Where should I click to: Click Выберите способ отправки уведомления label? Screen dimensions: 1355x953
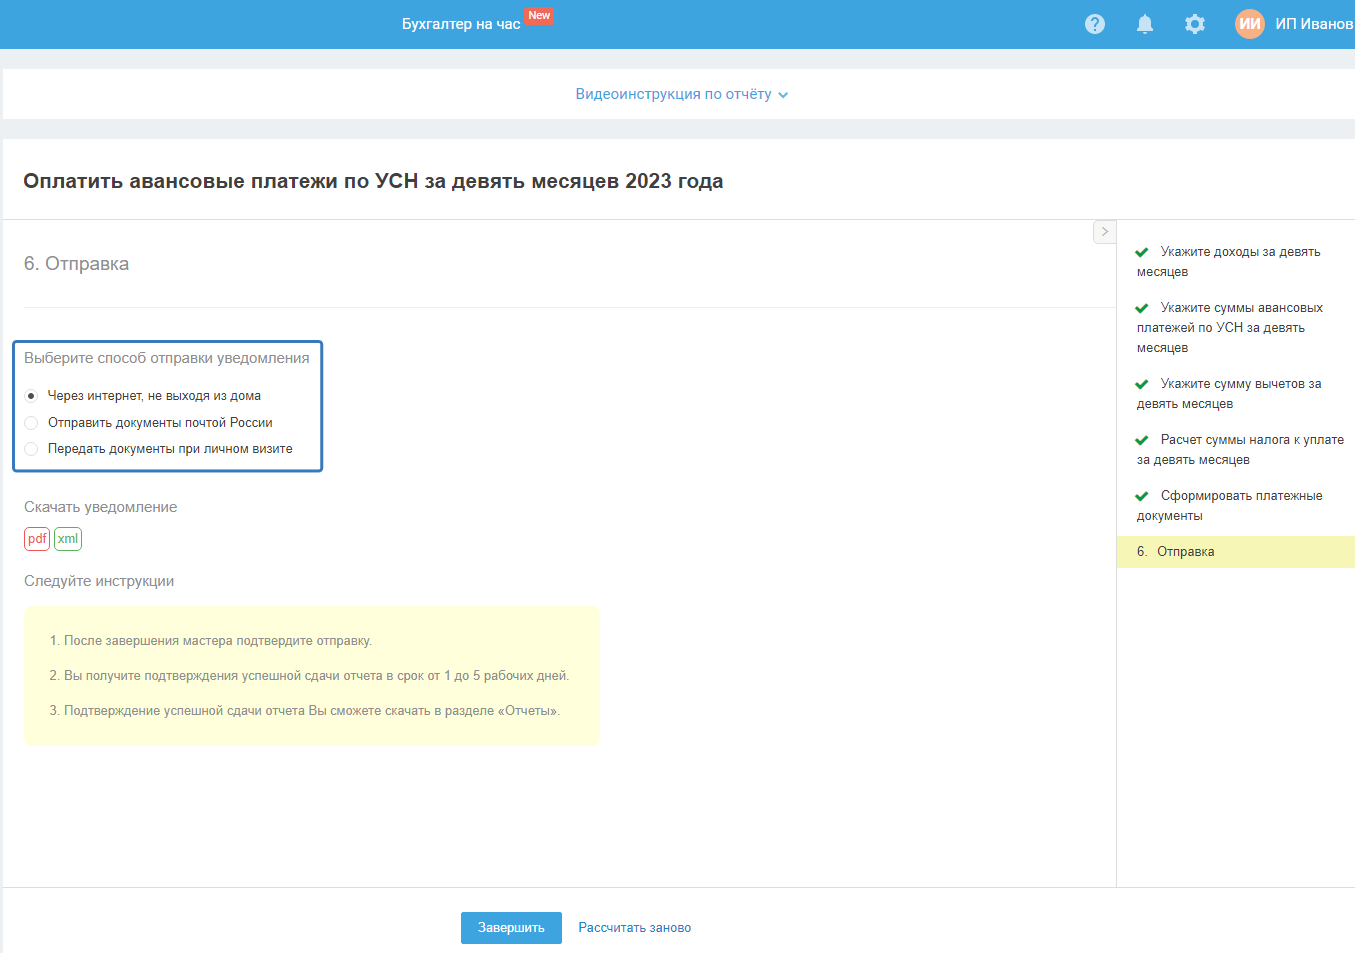pos(167,358)
